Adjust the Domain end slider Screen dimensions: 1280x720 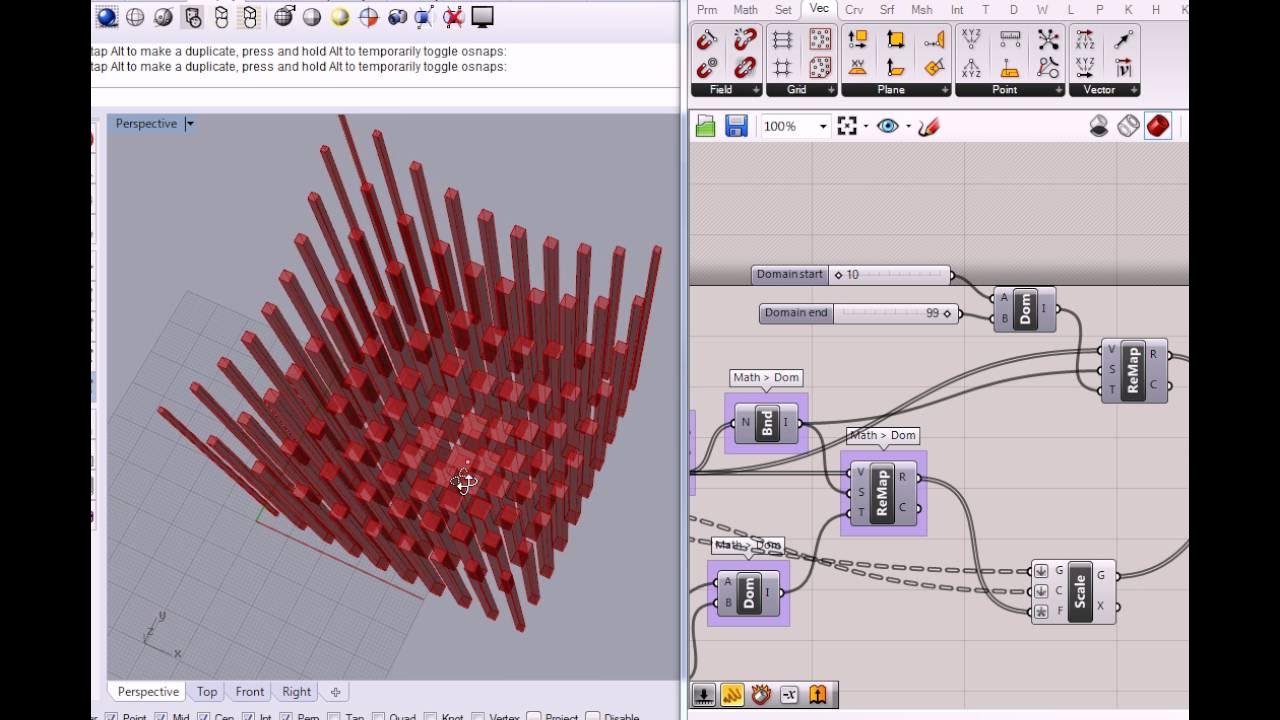point(860,313)
